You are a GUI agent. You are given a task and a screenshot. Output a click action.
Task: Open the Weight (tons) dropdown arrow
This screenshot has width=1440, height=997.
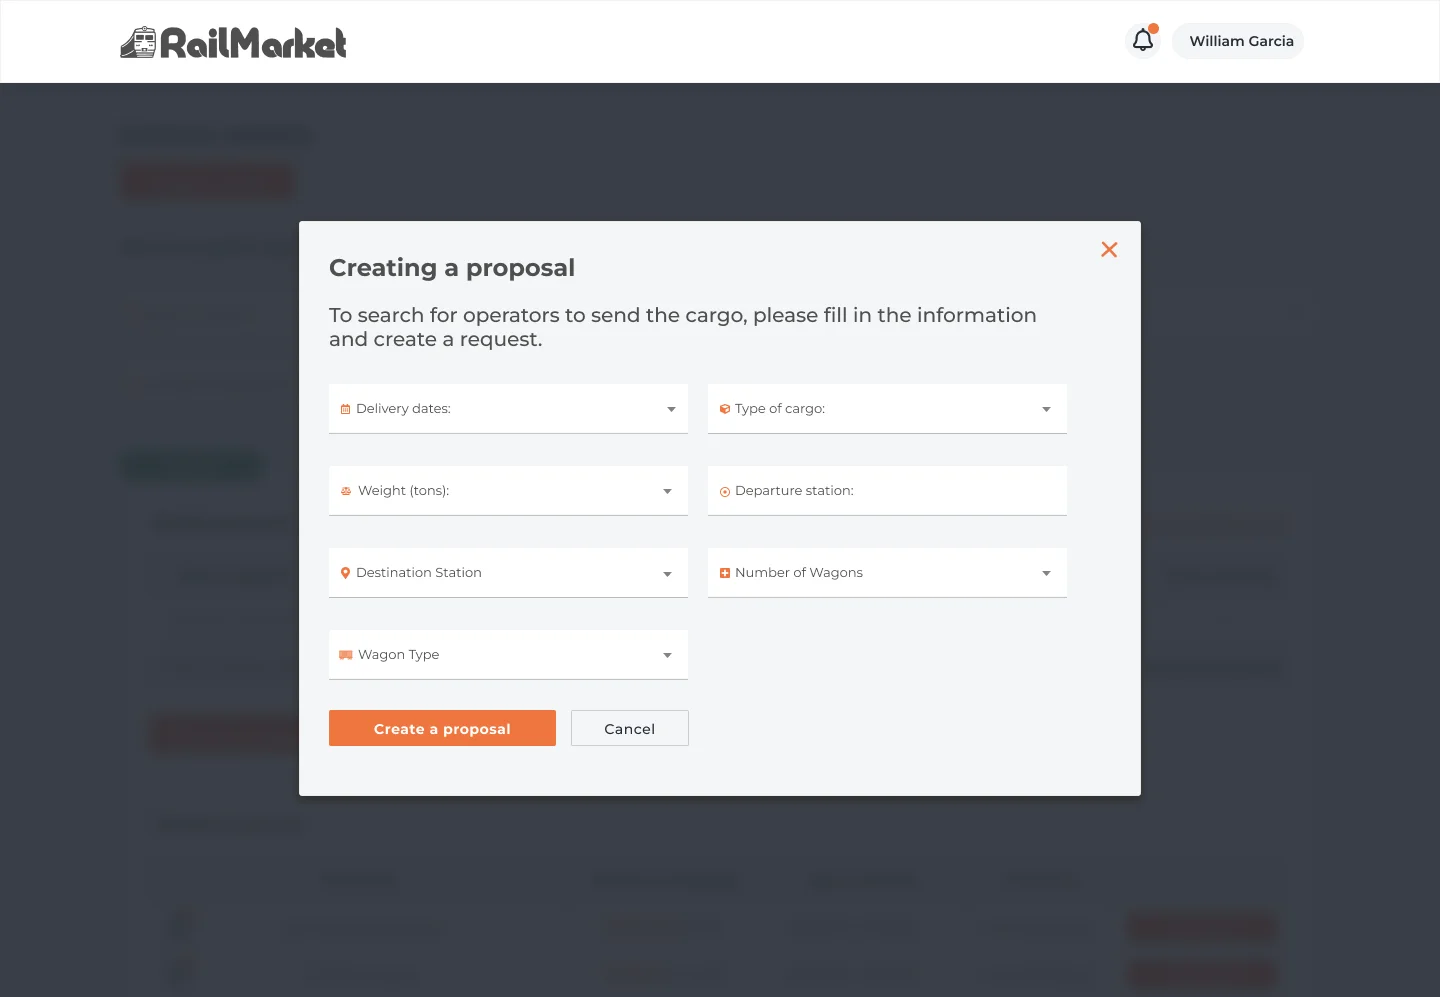[x=667, y=491]
